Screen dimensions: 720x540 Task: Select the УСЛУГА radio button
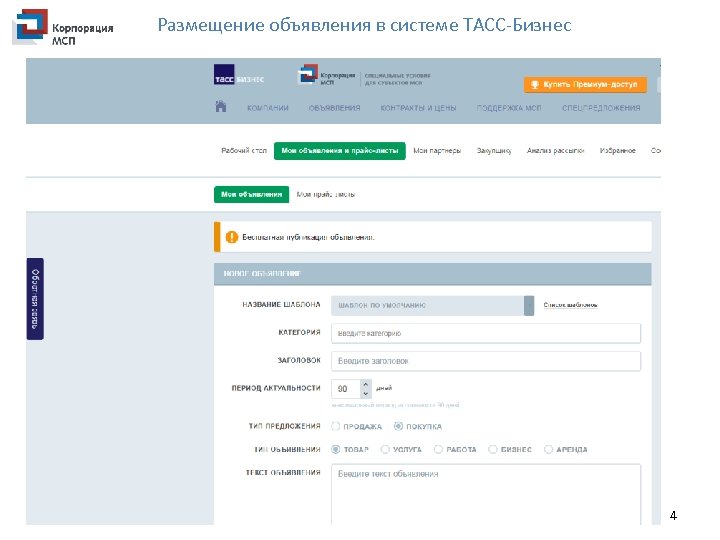click(x=385, y=450)
